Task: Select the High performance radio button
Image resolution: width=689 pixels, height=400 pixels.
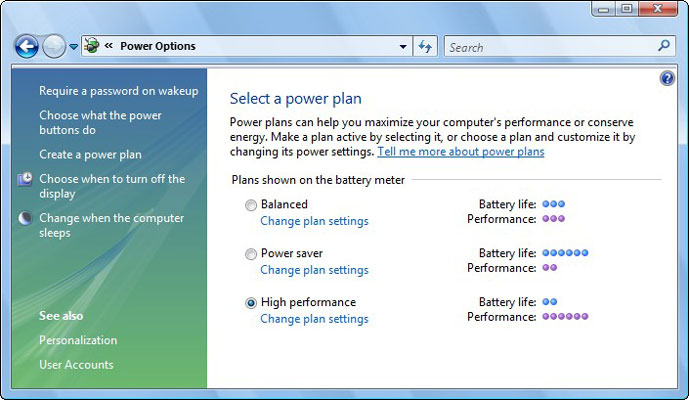Action: [x=250, y=303]
